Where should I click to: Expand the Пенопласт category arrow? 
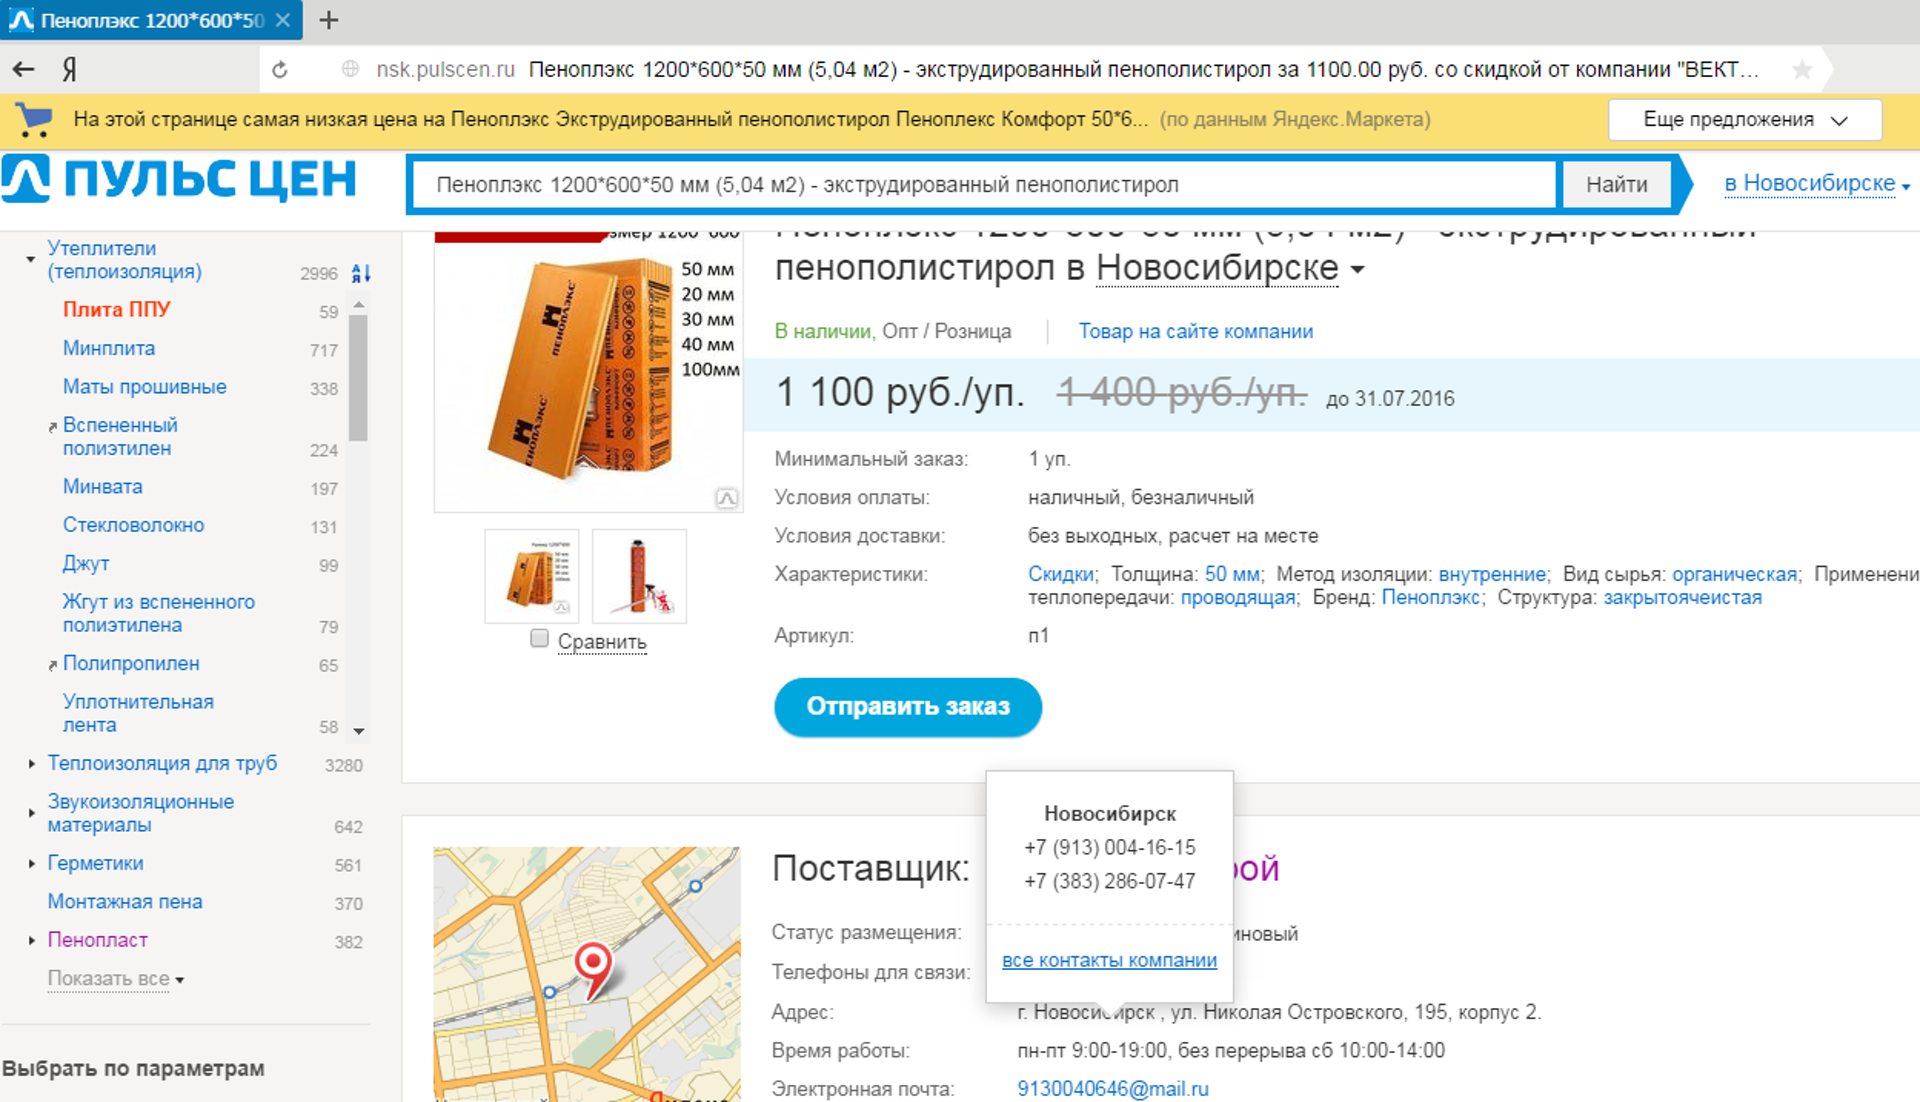click(31, 940)
